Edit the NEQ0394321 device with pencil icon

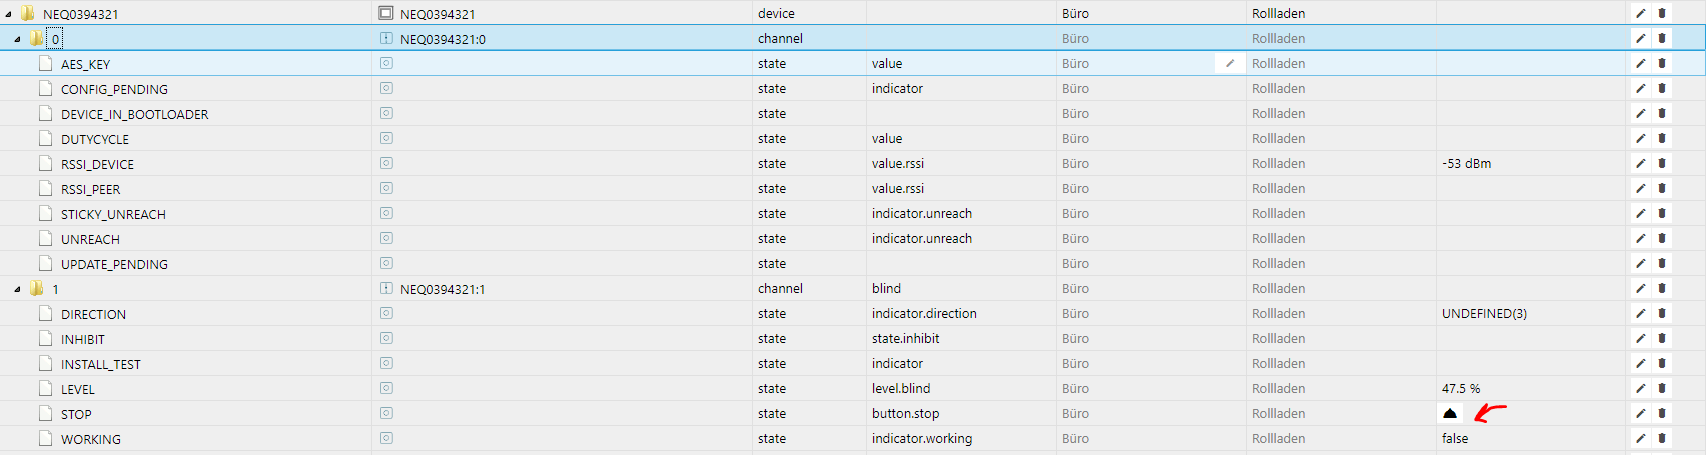click(1640, 14)
